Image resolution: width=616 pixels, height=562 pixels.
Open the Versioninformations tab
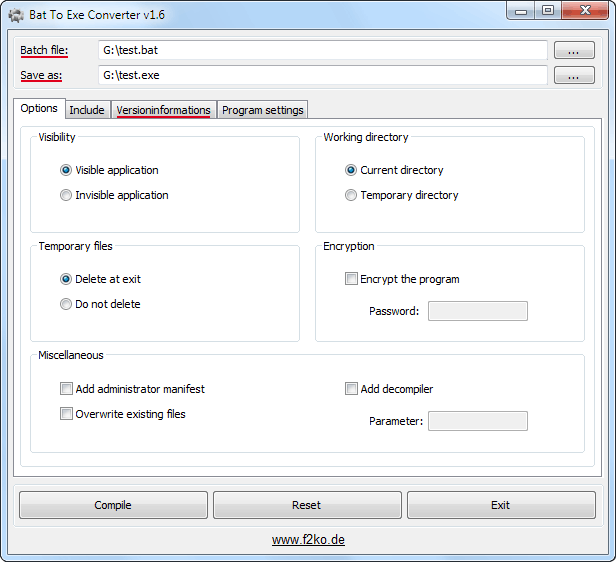pyautogui.click(x=163, y=110)
